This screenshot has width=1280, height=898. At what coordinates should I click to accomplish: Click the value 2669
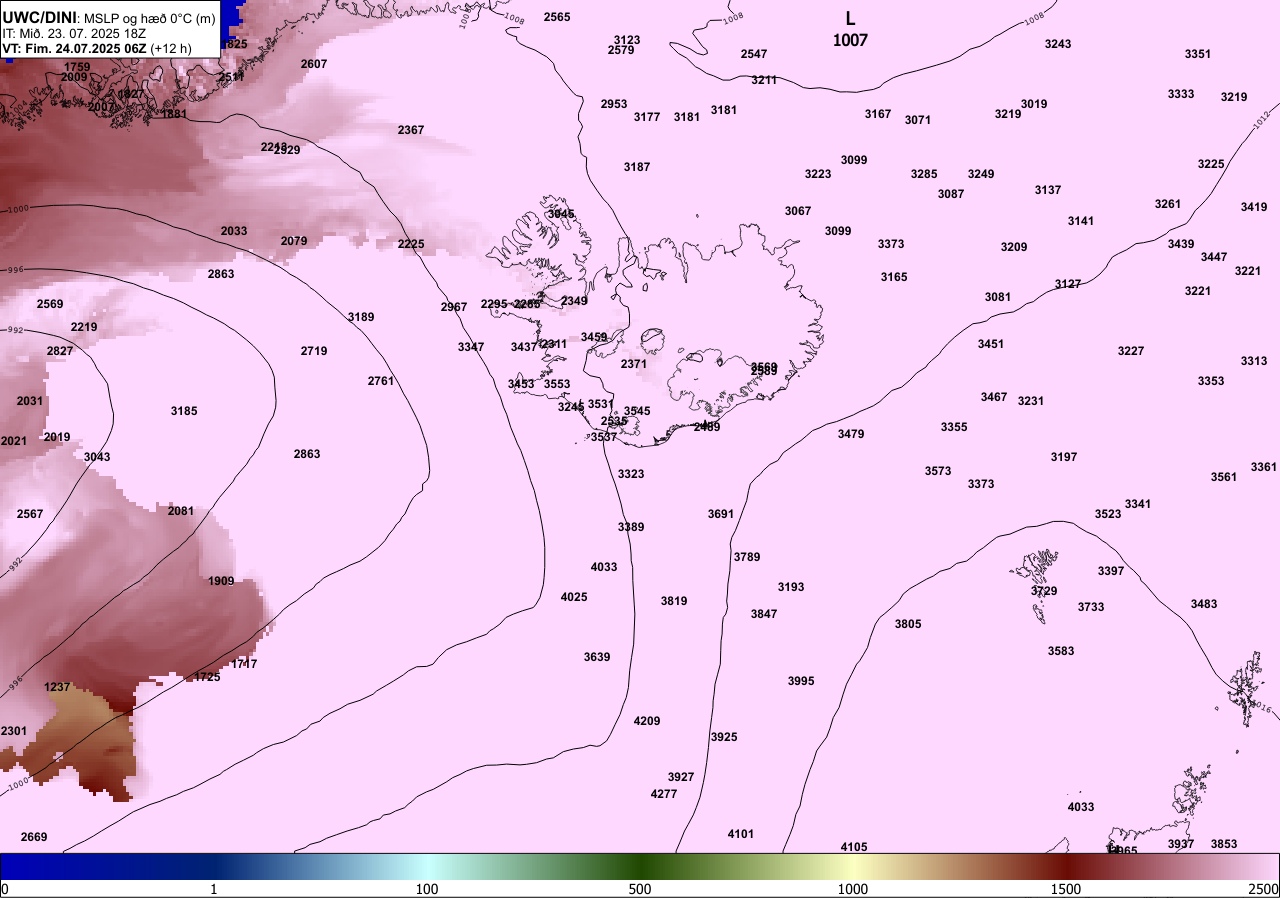click(x=34, y=837)
